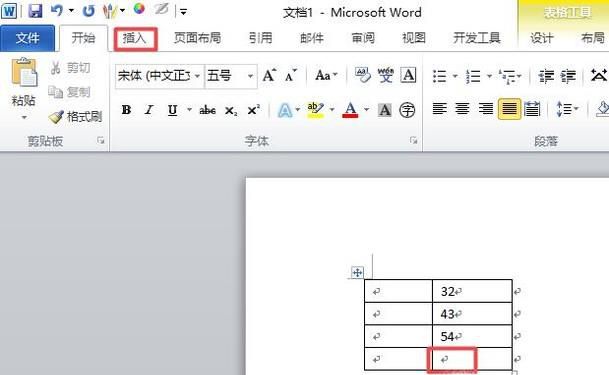This screenshot has width=609, height=375.
Task: Click the Copy (复制) button
Action: click(x=70, y=92)
